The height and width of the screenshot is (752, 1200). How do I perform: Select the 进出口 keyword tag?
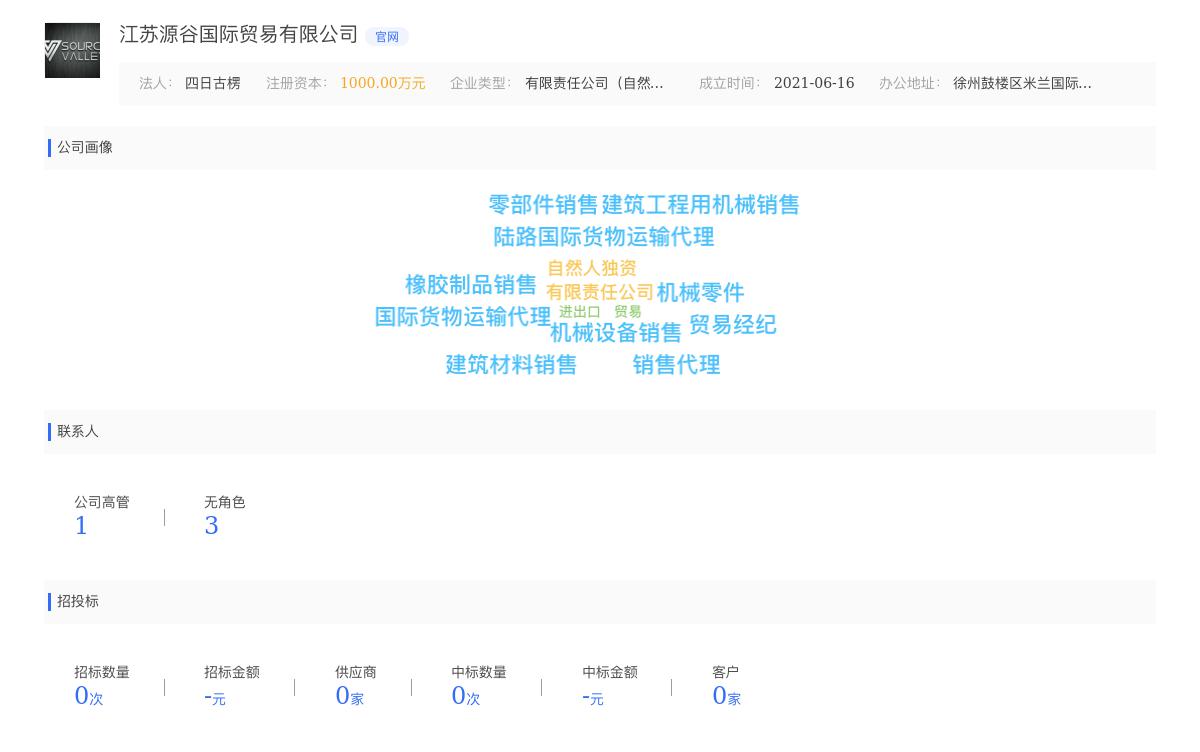coord(580,312)
